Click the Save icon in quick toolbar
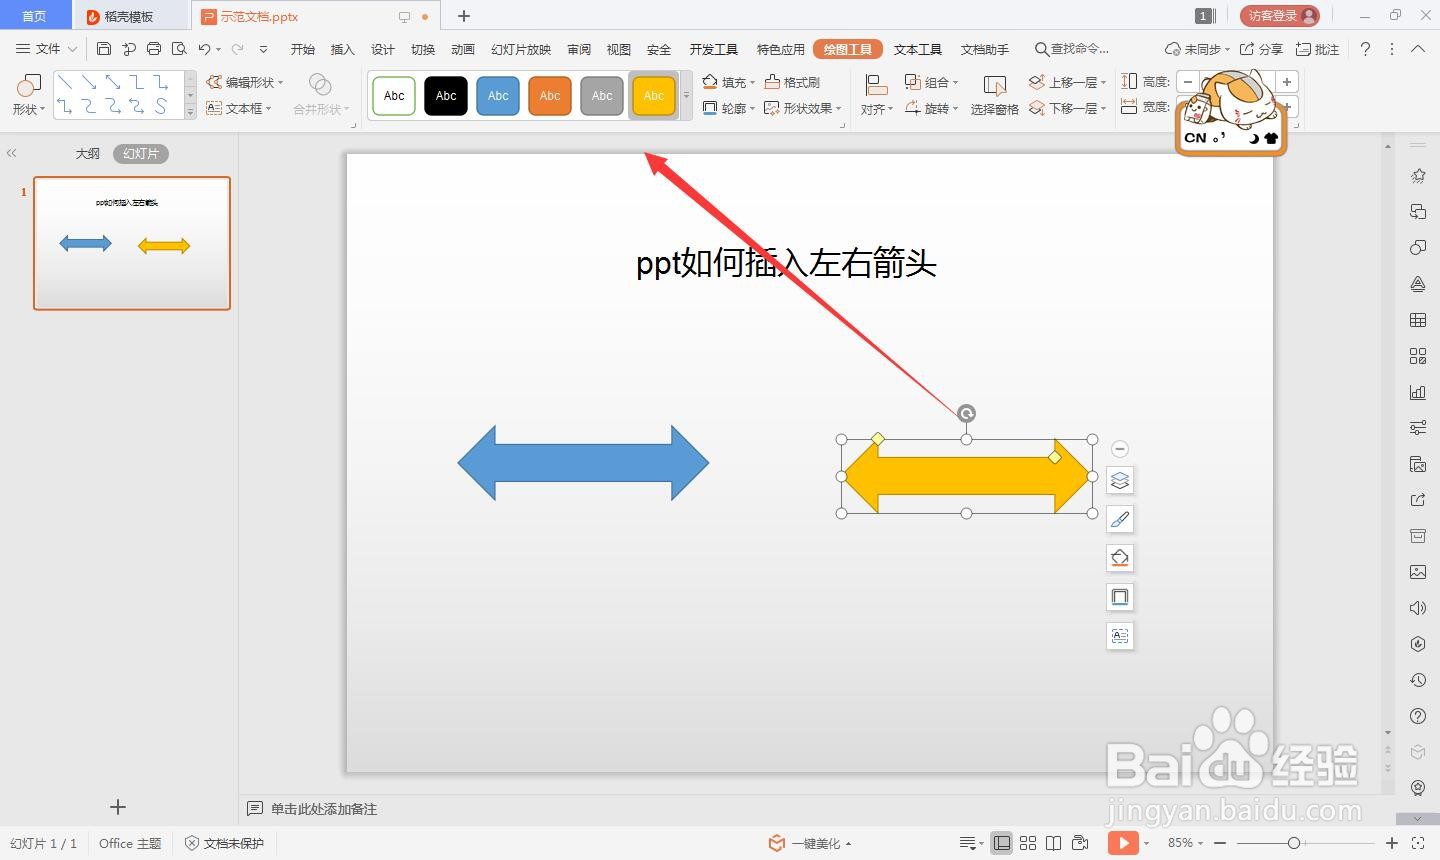This screenshot has height=860, width=1440. tap(104, 48)
